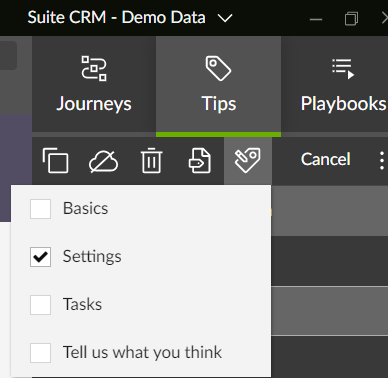This screenshot has height=378, width=388.
Task: Expand the Suite CRM - Demo Data dropdown
Action: tap(225, 18)
